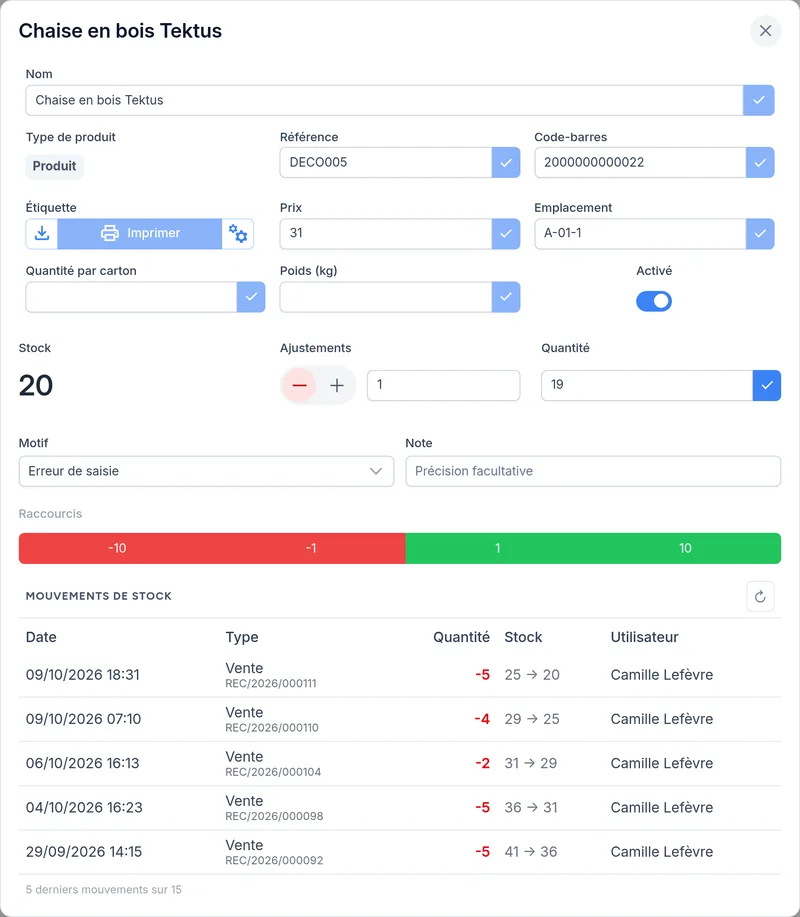The height and width of the screenshot is (917, 800).
Task: Select the REC/2026/000110 sale reference
Action: pos(272,728)
